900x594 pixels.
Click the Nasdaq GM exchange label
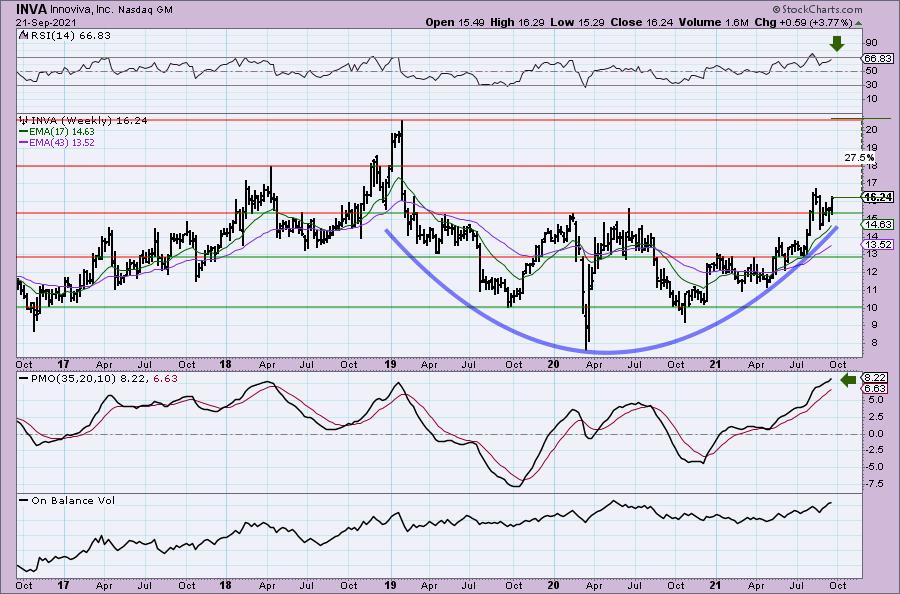click(x=145, y=10)
